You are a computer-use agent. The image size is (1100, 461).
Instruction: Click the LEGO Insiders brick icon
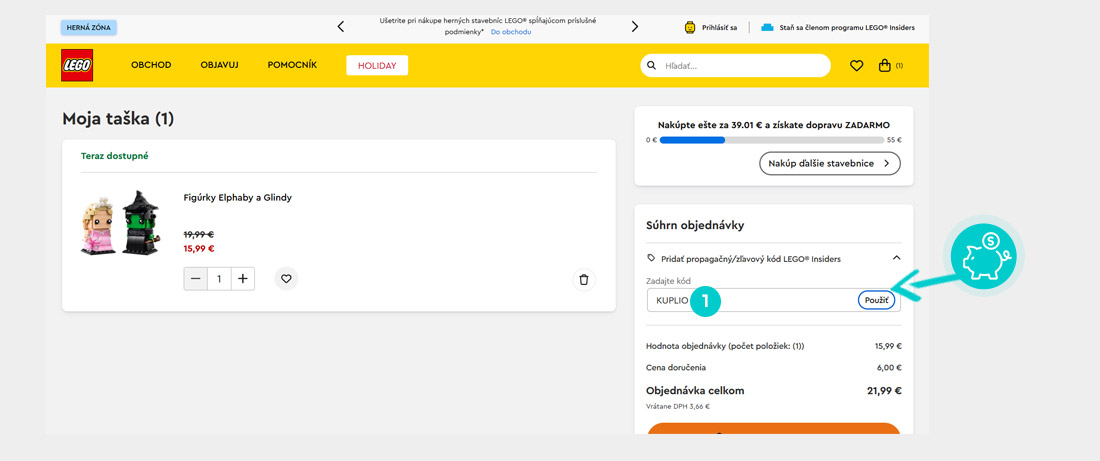[767, 27]
